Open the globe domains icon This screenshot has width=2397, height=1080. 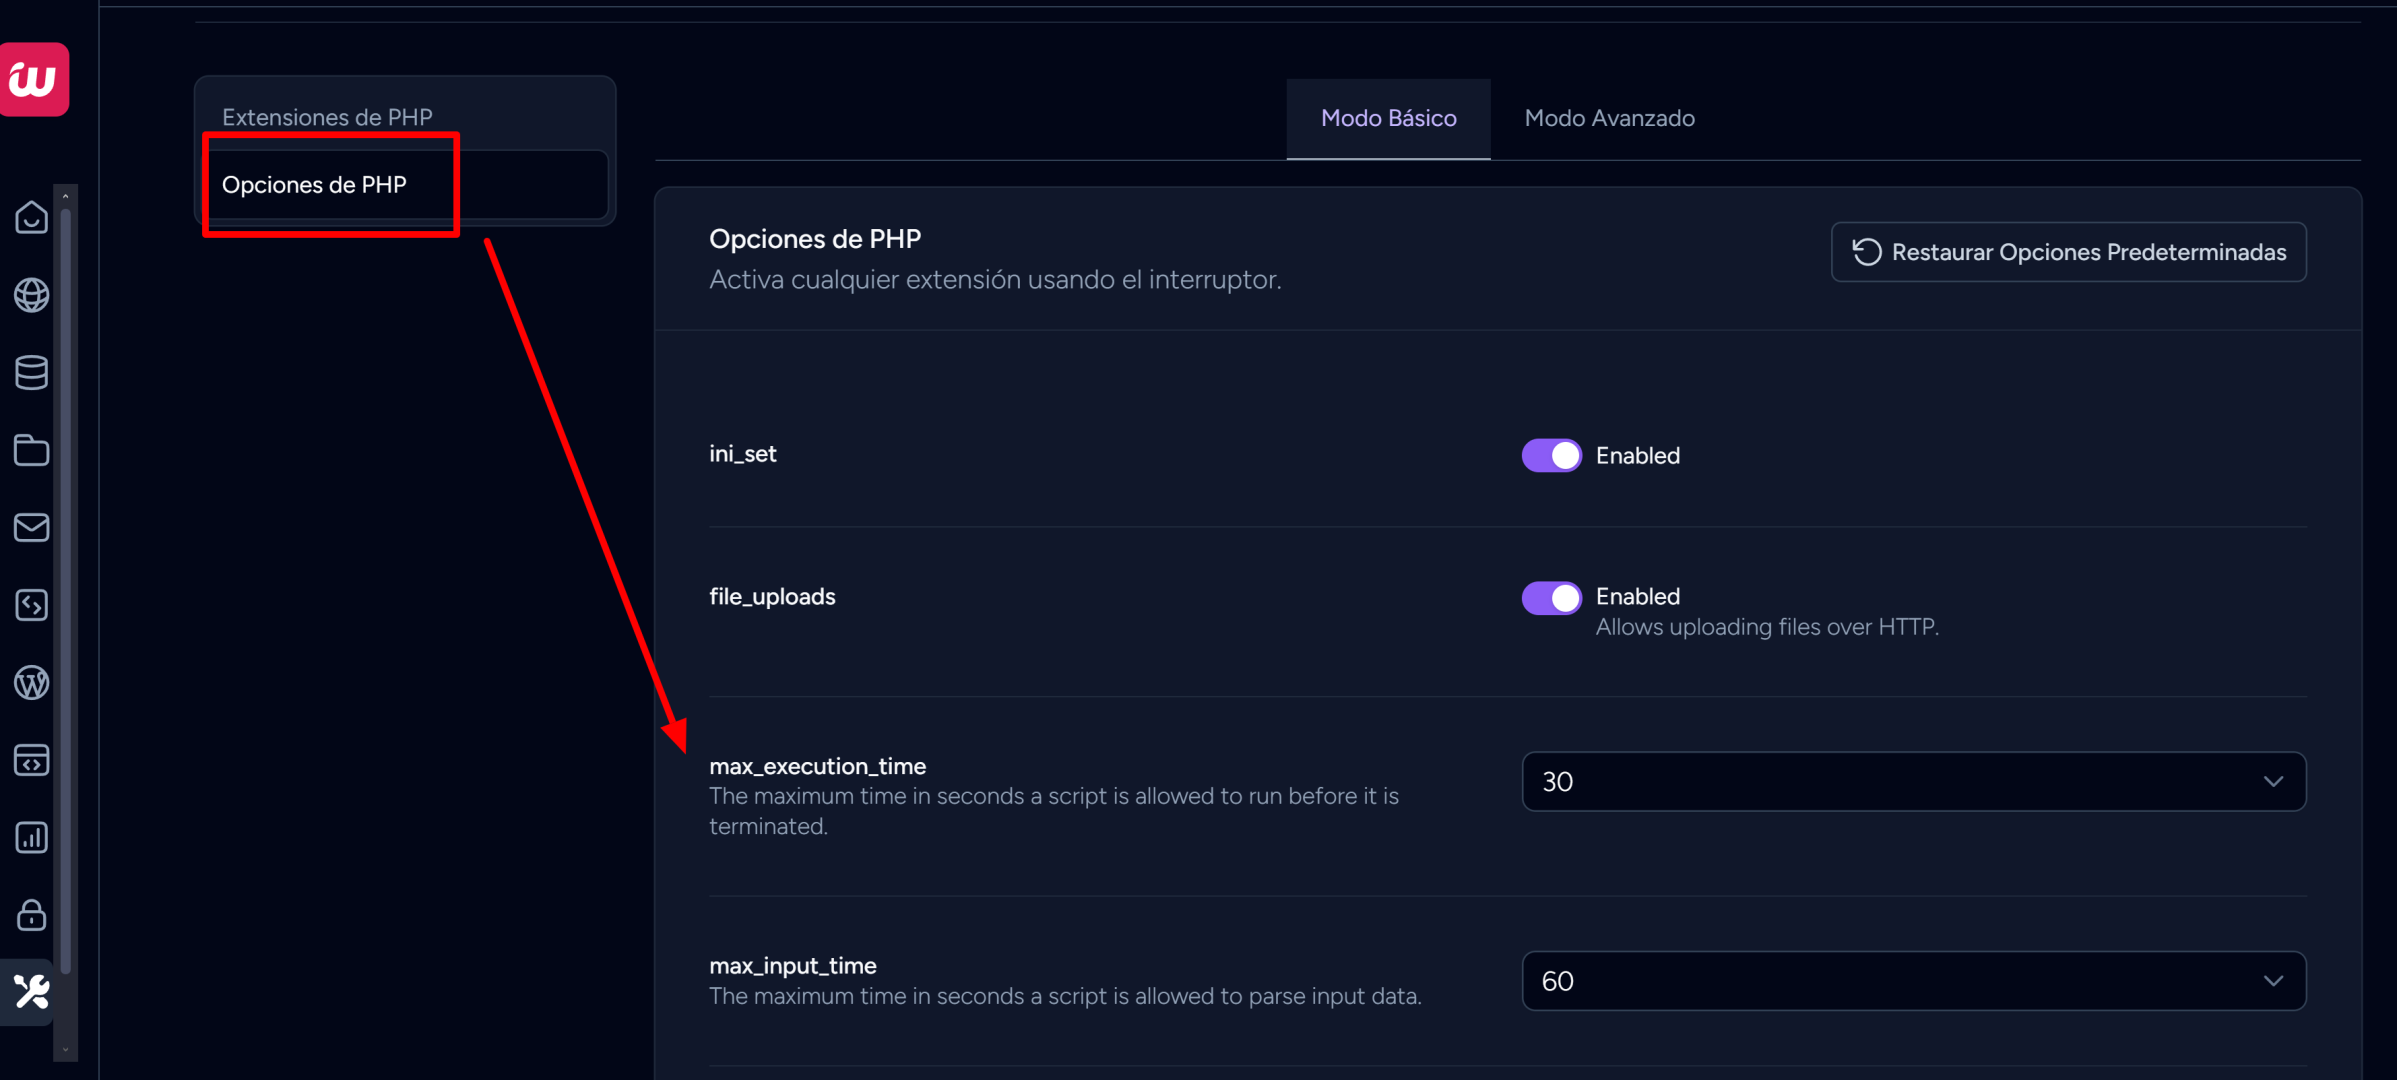pyautogui.click(x=31, y=295)
